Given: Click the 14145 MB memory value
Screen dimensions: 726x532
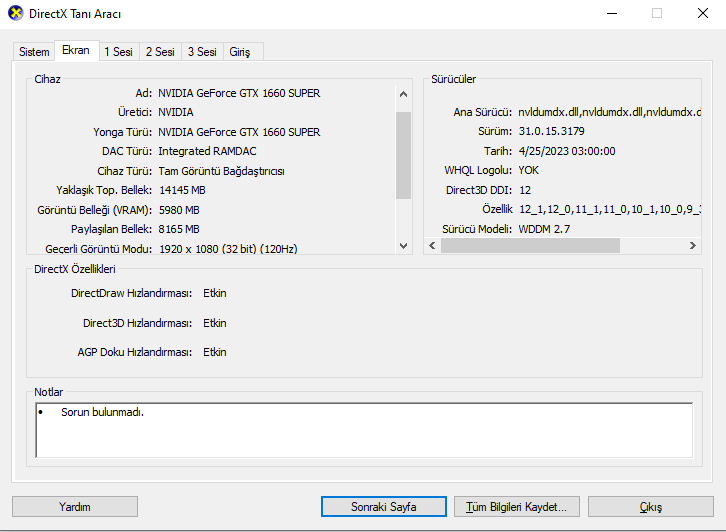Looking at the screenshot, I should tap(182, 190).
